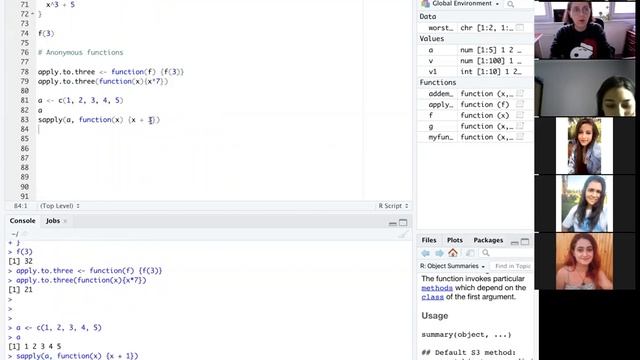Click the environment search magnifier icon
640x360 pixels.
(x=511, y=4)
